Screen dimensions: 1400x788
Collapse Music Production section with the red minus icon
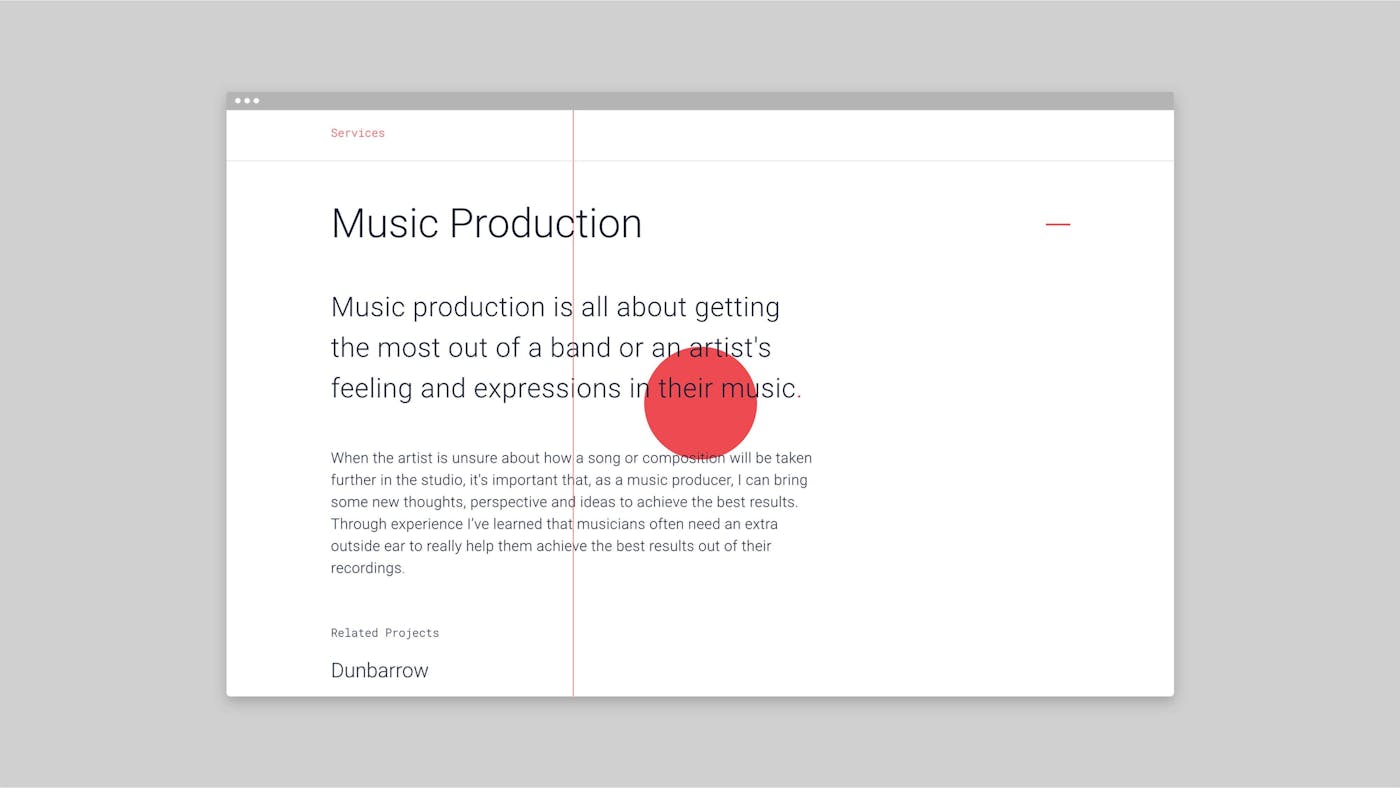pos(1058,224)
